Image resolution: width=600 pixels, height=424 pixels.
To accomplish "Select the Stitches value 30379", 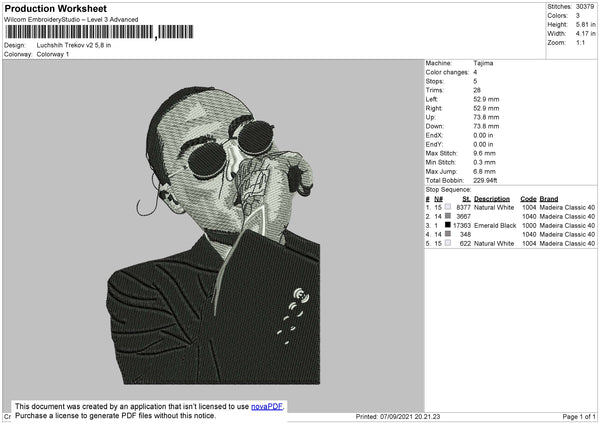I will click(x=585, y=7).
